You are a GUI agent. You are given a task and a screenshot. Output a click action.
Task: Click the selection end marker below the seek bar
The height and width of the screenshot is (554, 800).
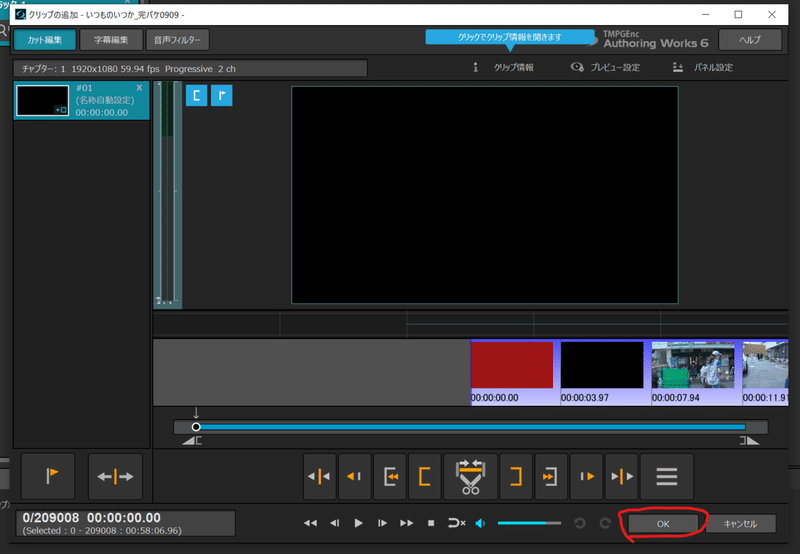tap(749, 441)
